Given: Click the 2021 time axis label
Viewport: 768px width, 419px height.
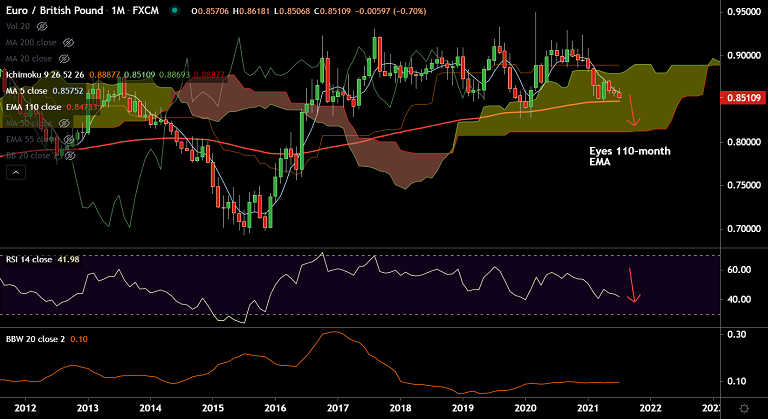Looking at the screenshot, I should (x=588, y=408).
